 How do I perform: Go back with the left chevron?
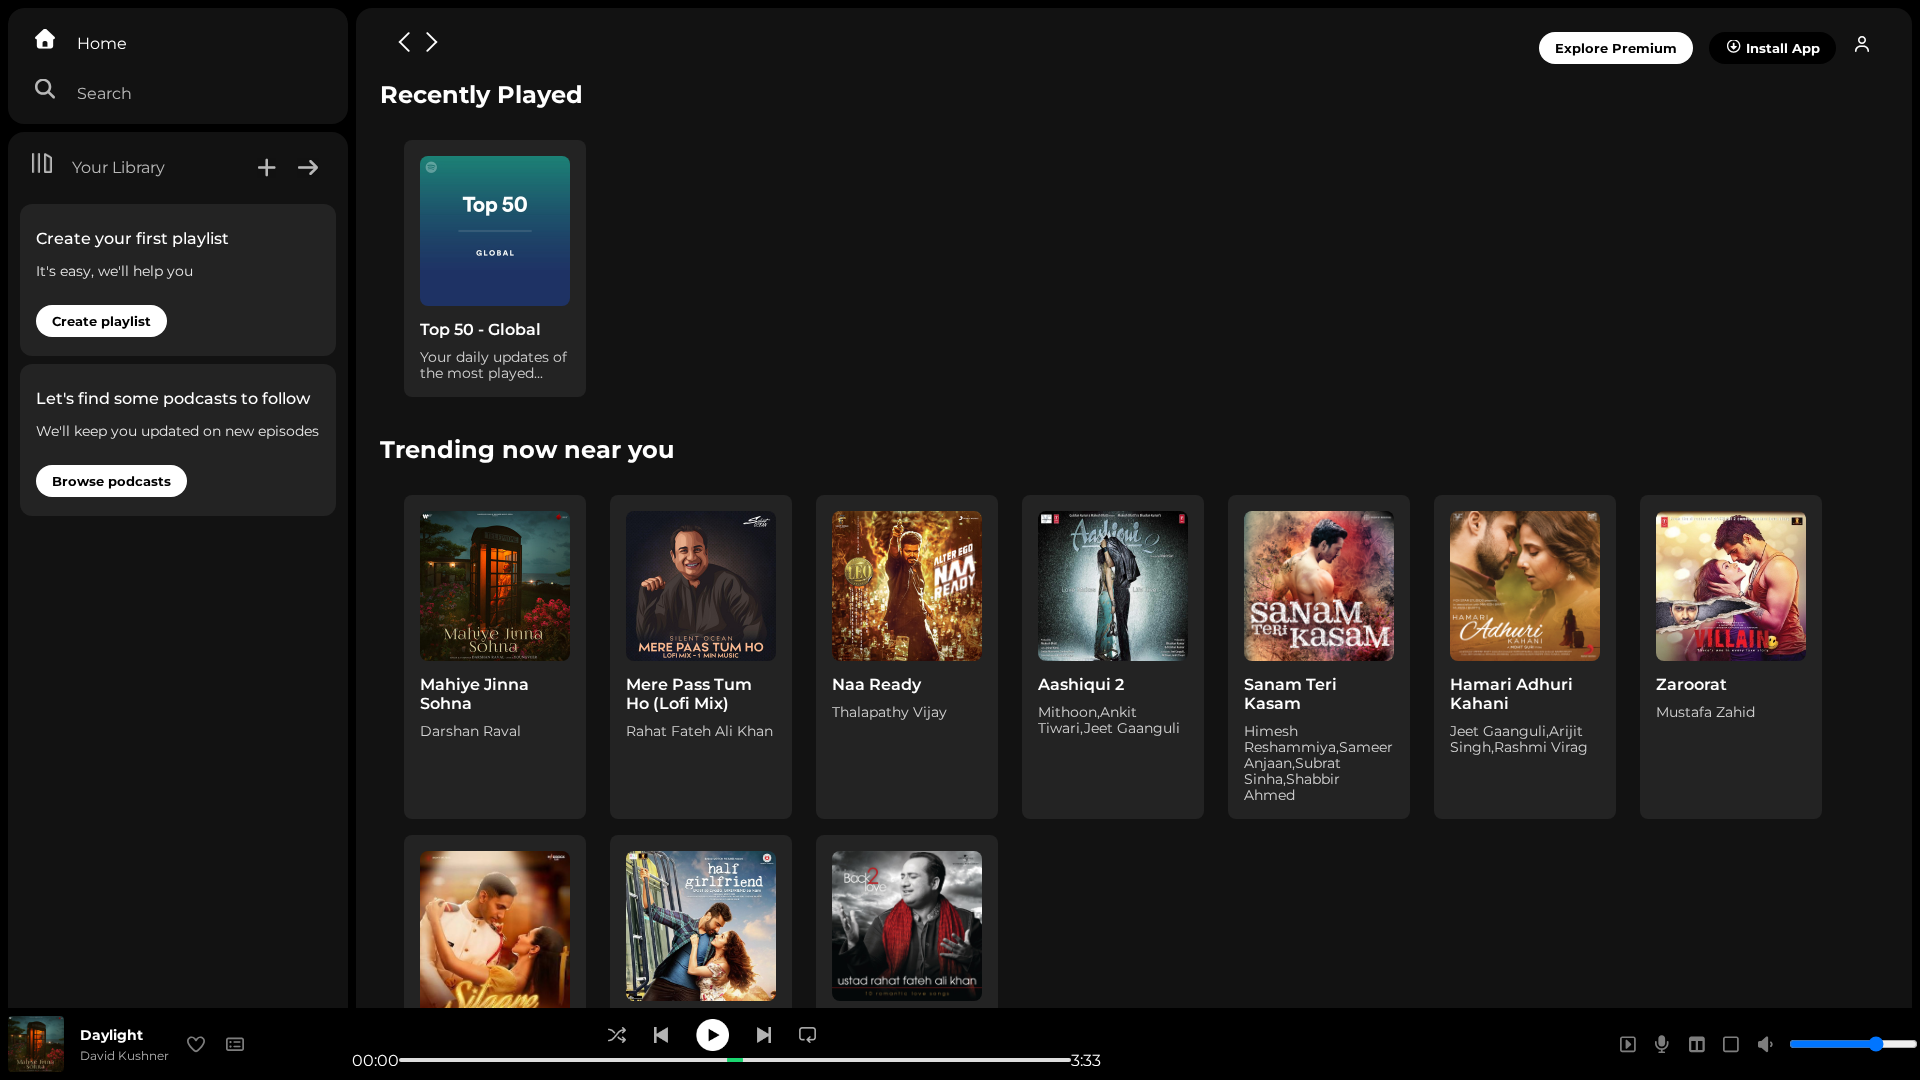(404, 42)
